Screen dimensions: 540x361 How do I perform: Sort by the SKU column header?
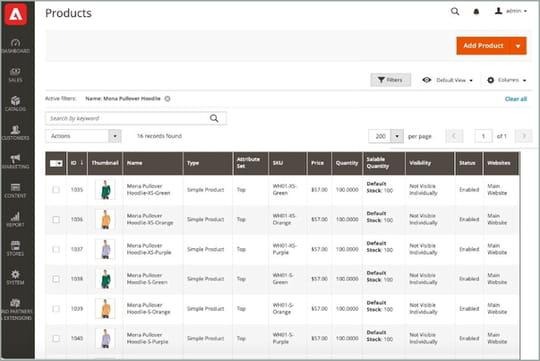pos(287,163)
